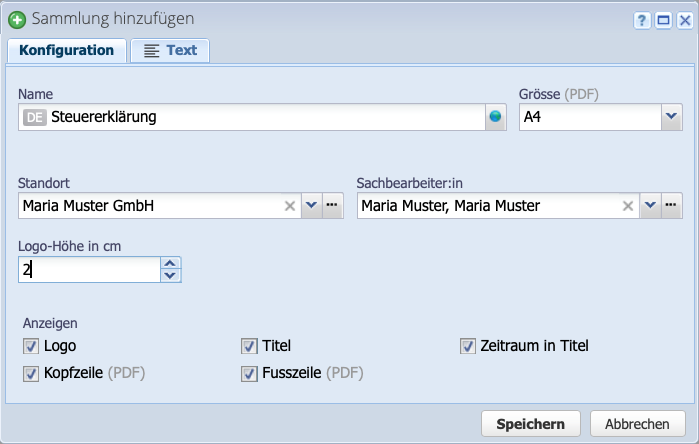Uncheck the Logo checkbox
The image size is (699, 444).
(x=29, y=346)
